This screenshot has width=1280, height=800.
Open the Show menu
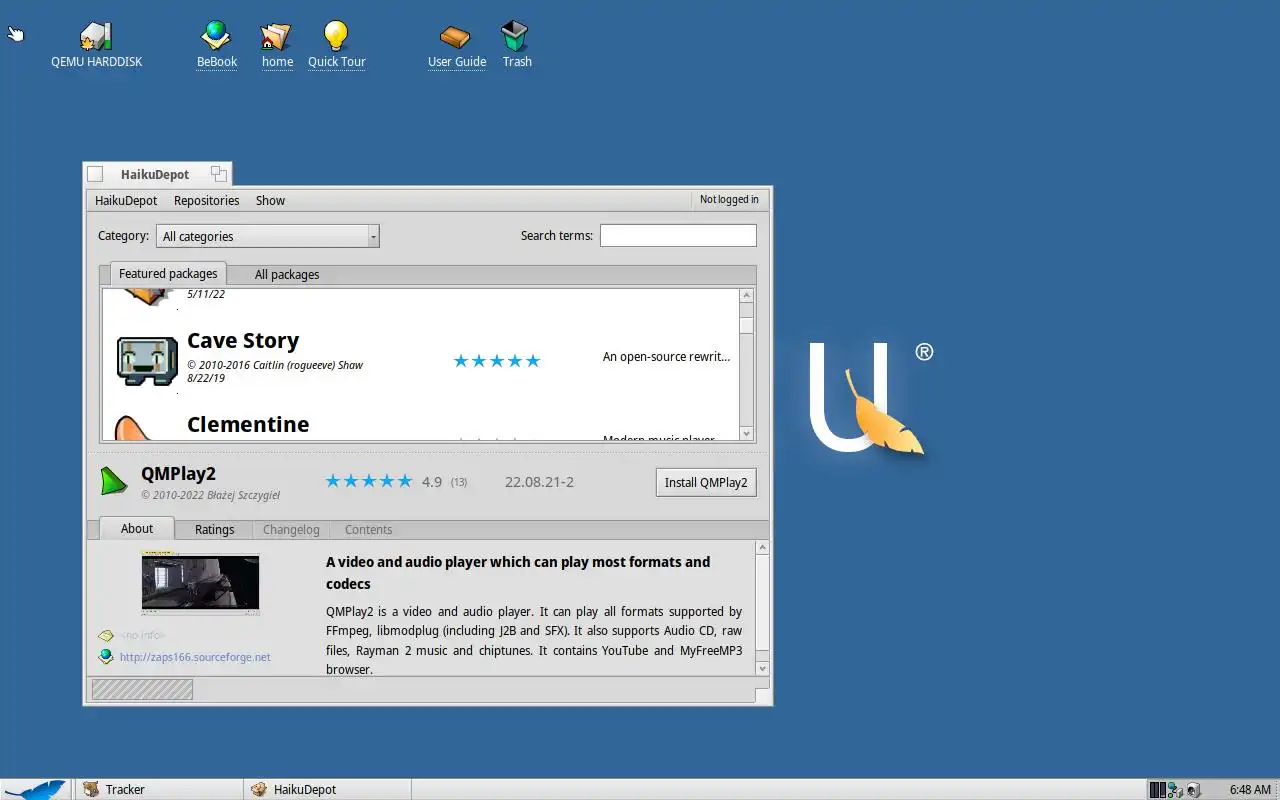click(270, 200)
